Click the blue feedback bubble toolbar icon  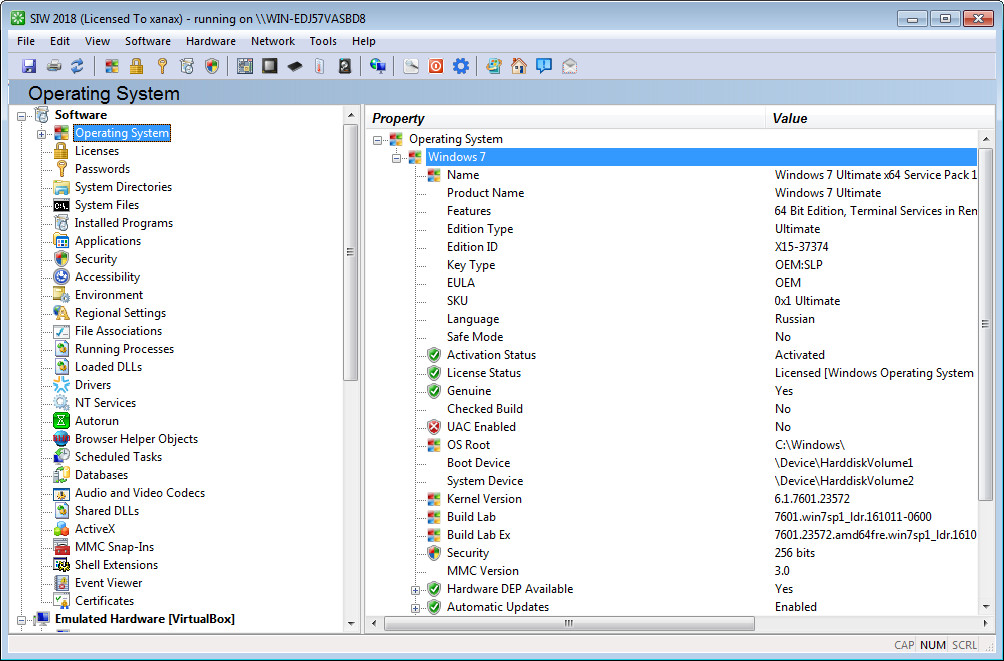[544, 66]
